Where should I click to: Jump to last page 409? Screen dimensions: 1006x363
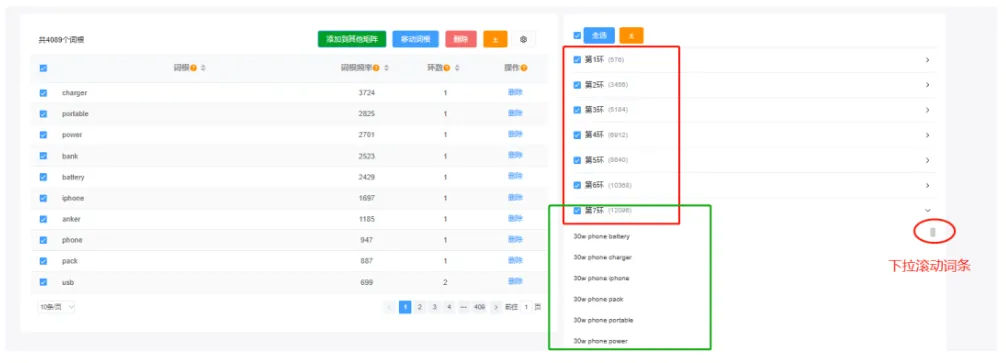pos(479,307)
